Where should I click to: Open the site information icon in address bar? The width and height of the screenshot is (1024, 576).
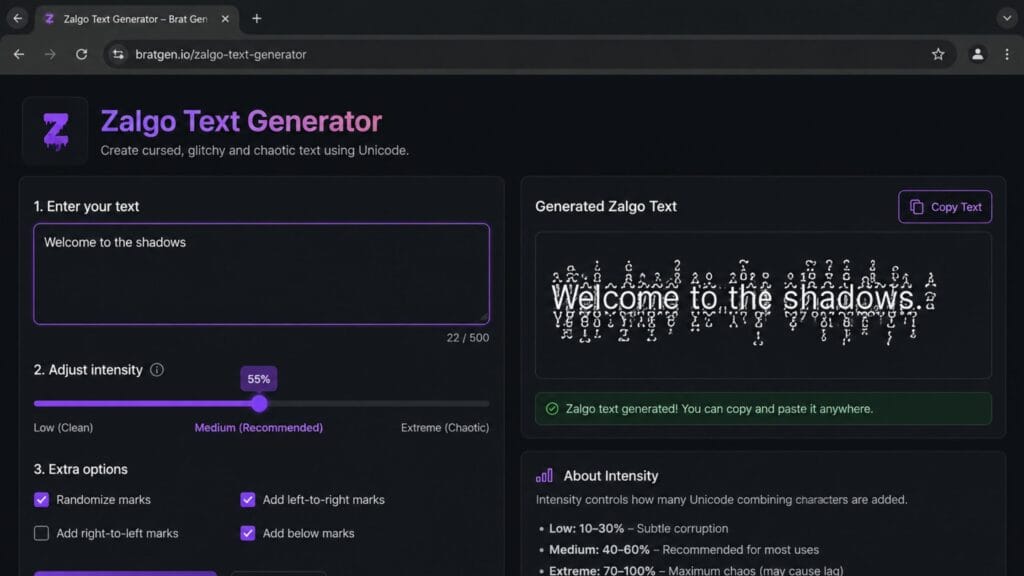[x=118, y=54]
